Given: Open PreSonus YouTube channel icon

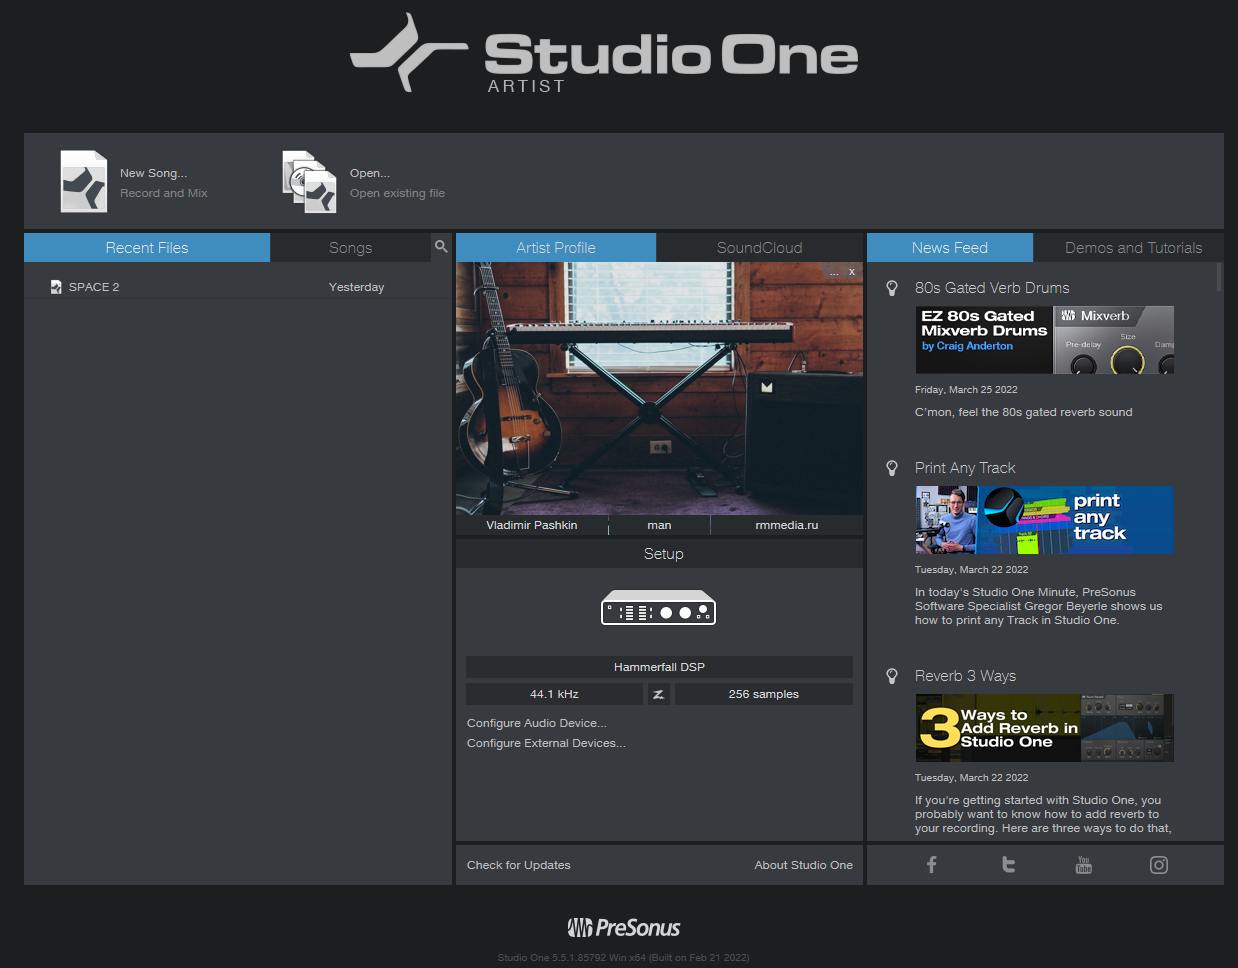Looking at the screenshot, I should coord(1083,865).
